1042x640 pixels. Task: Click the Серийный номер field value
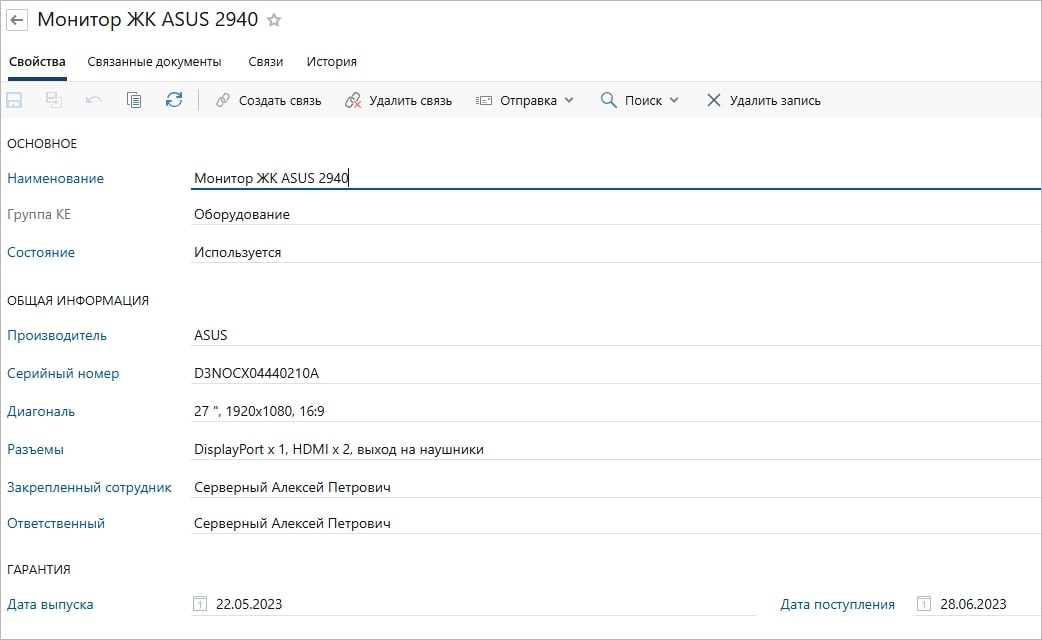click(x=256, y=373)
